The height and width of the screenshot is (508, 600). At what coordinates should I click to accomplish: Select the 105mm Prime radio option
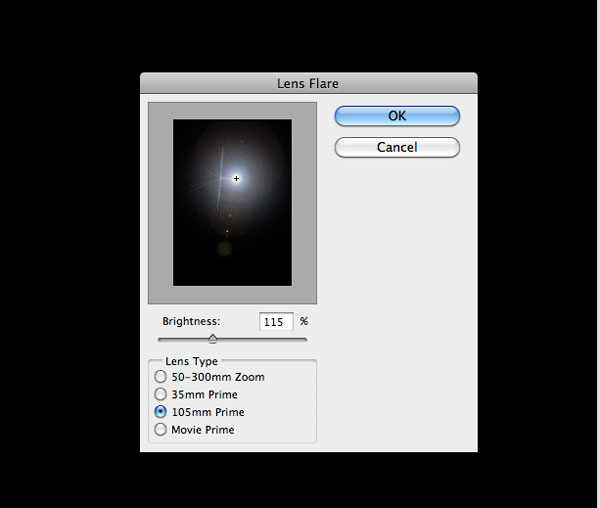click(161, 412)
